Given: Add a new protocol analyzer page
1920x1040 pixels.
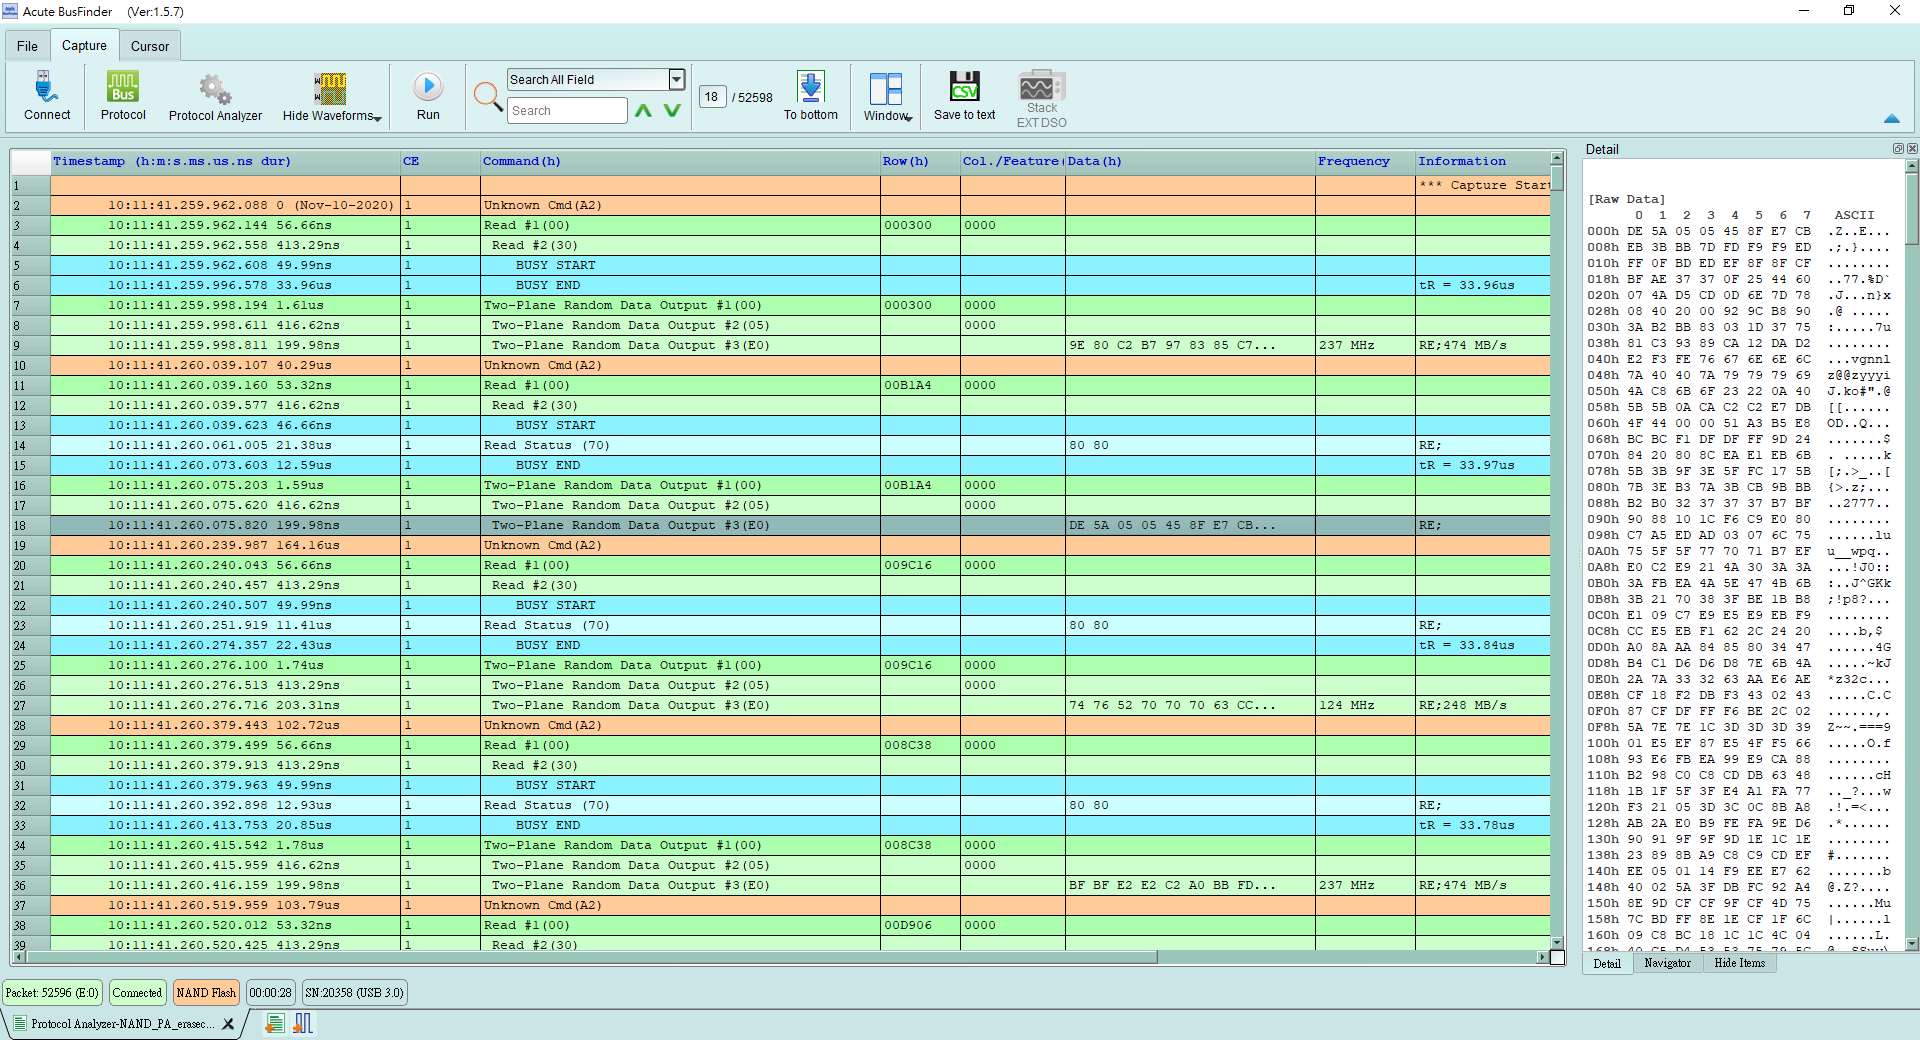Looking at the screenshot, I should tap(275, 1023).
